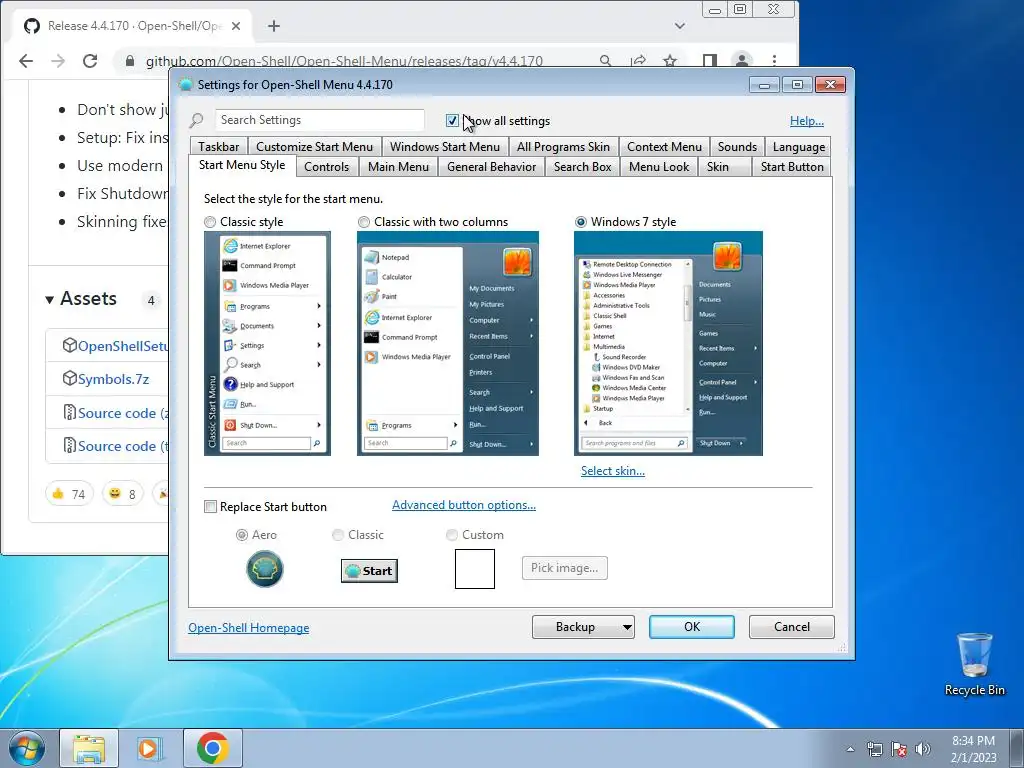
Task: Open the Backup dropdown button
Action: (x=583, y=627)
